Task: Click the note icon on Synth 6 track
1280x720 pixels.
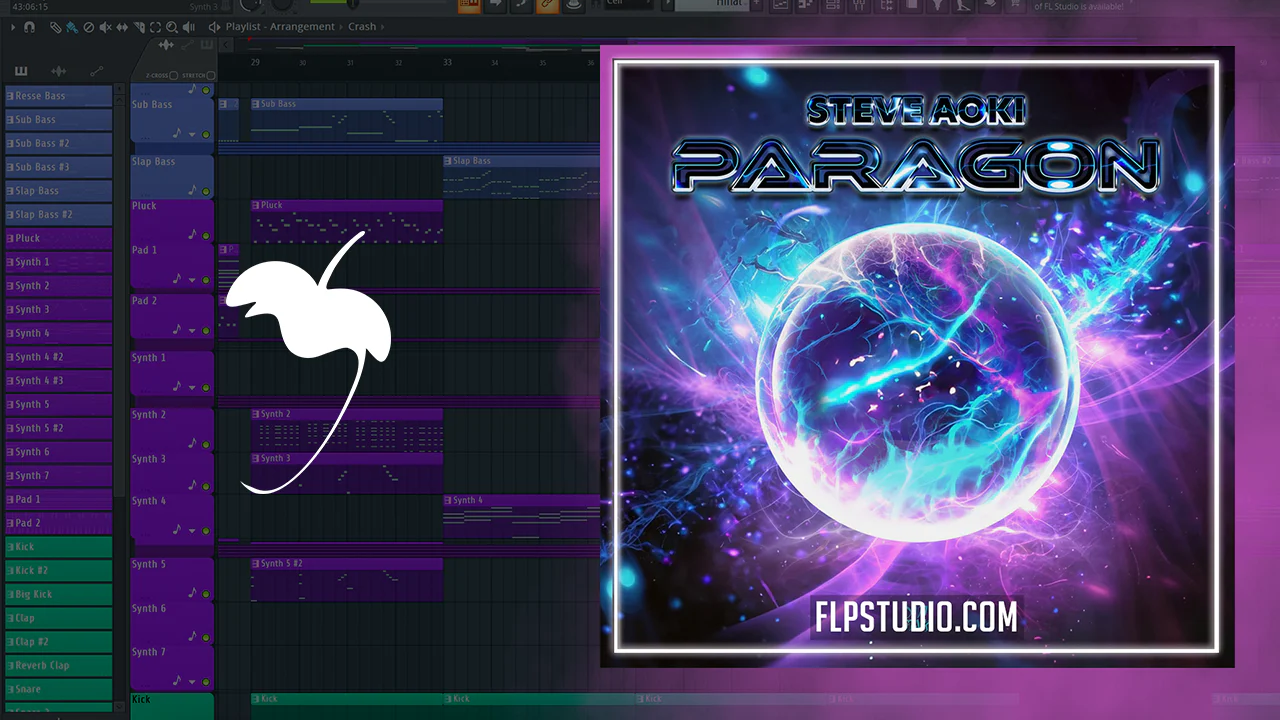Action: 192,637
